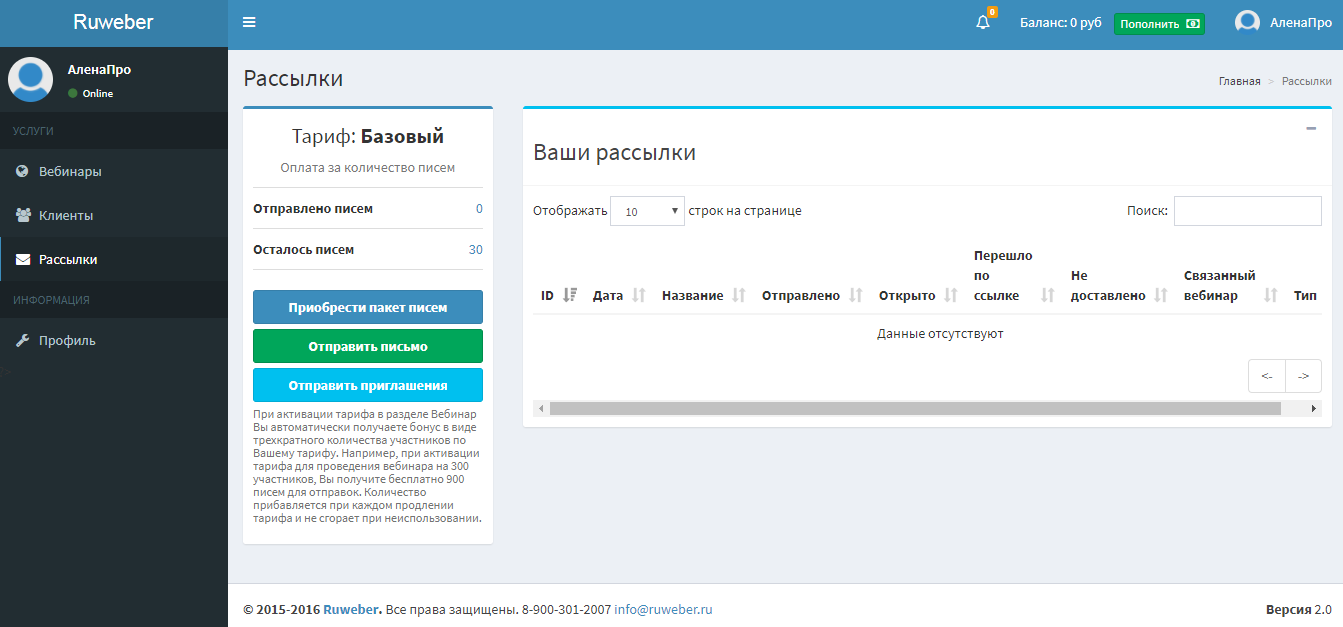Click globe icon next to Вебинары
This screenshot has width=1343, height=627.
pyautogui.click(x=22, y=171)
